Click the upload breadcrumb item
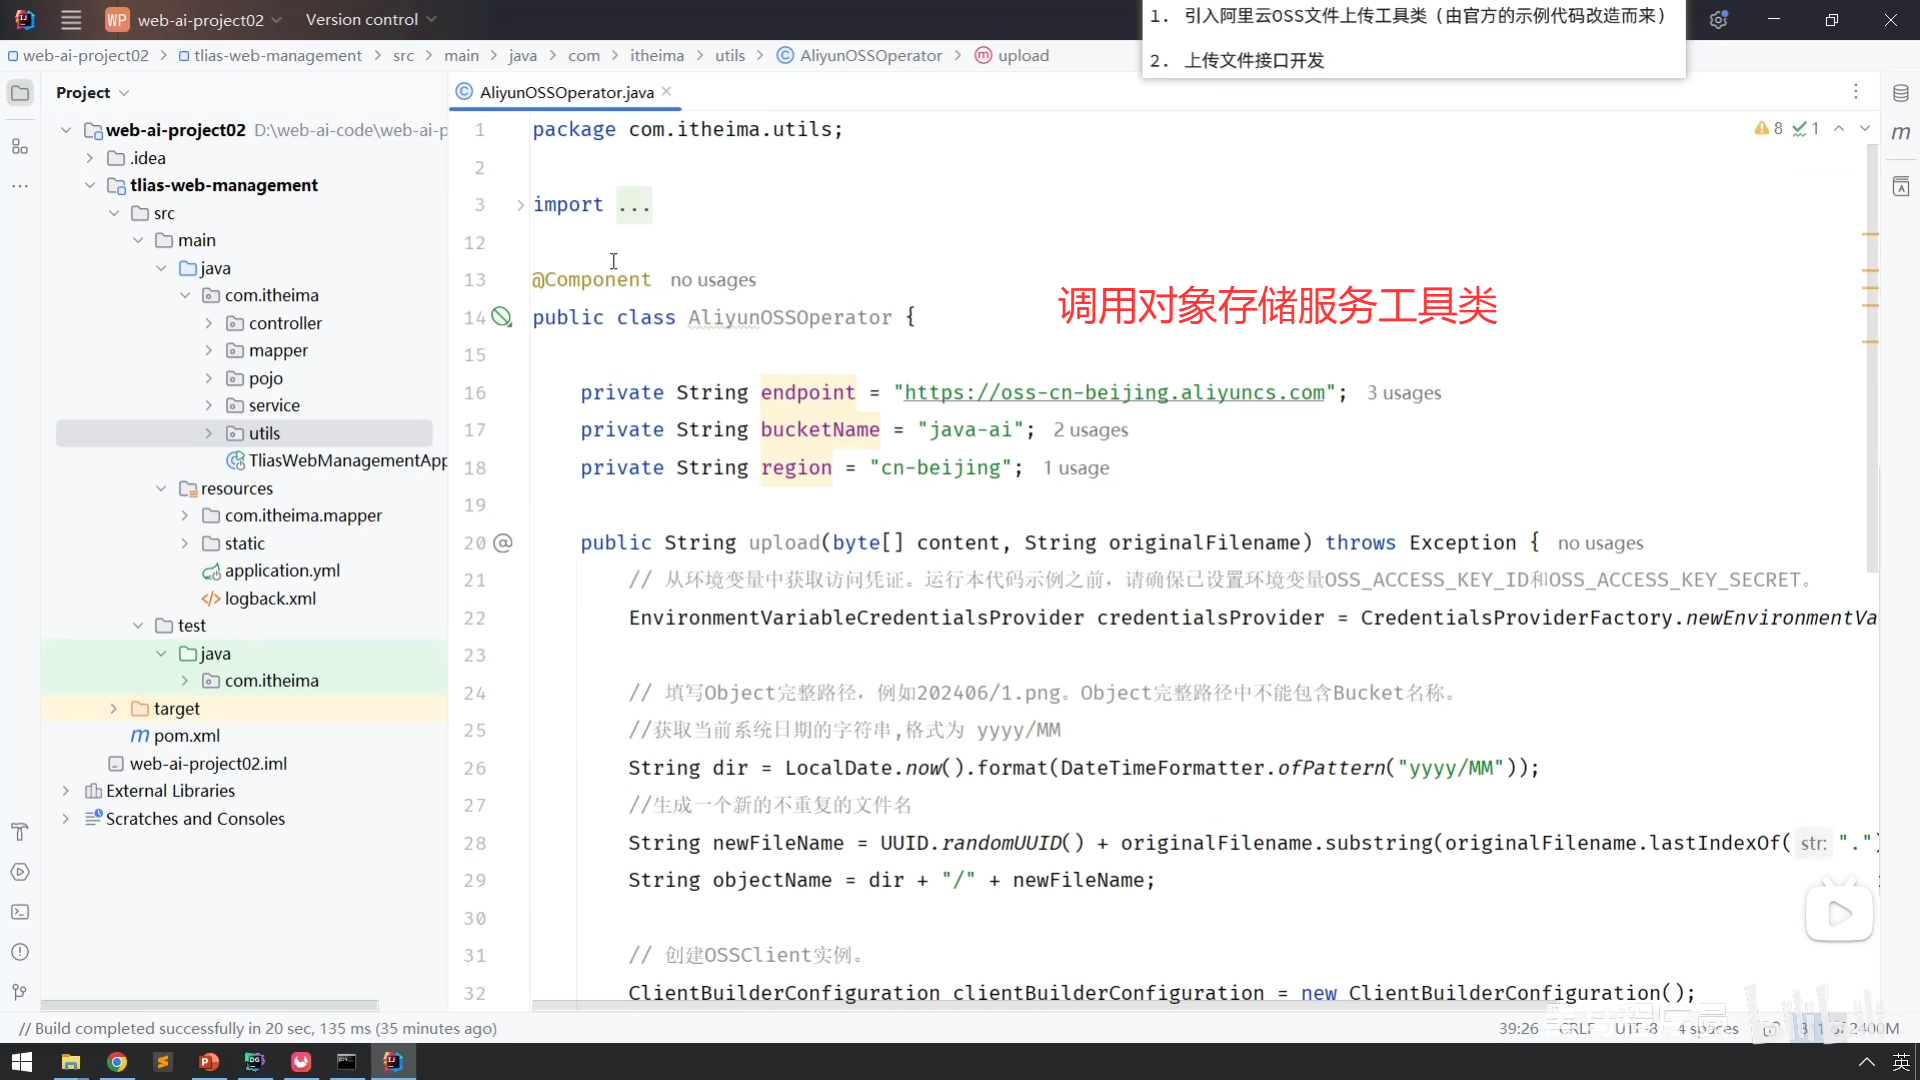The image size is (1920, 1080). 1022,55
